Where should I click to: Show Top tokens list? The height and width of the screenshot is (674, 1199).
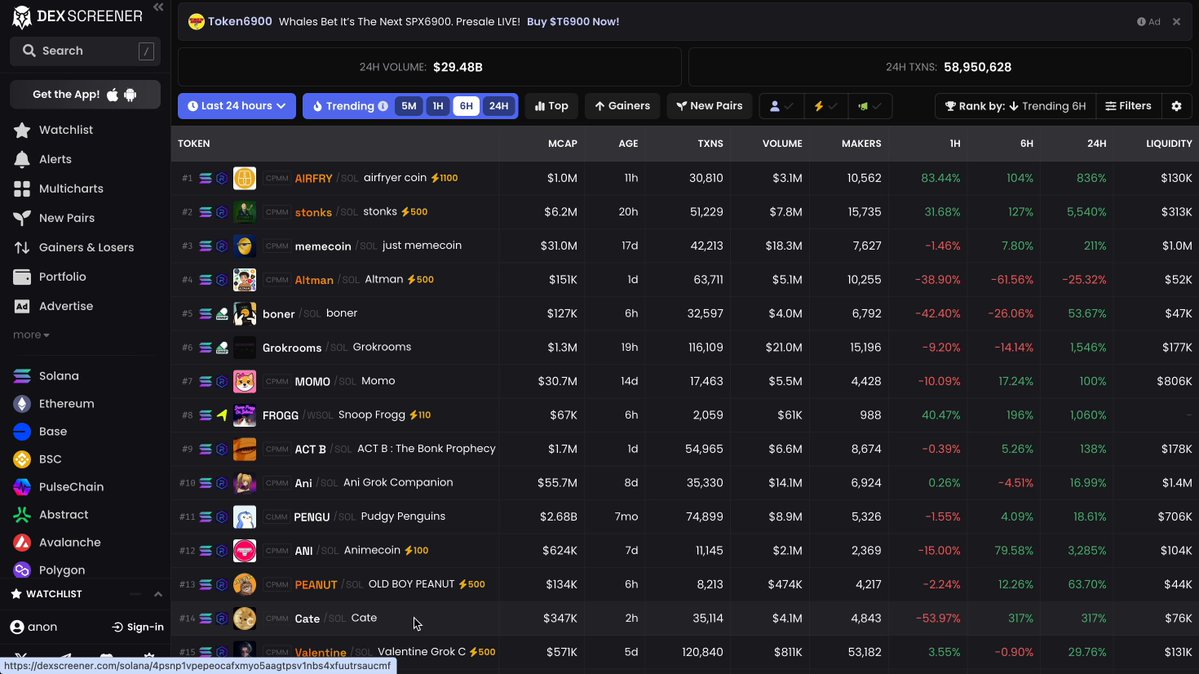coord(551,106)
